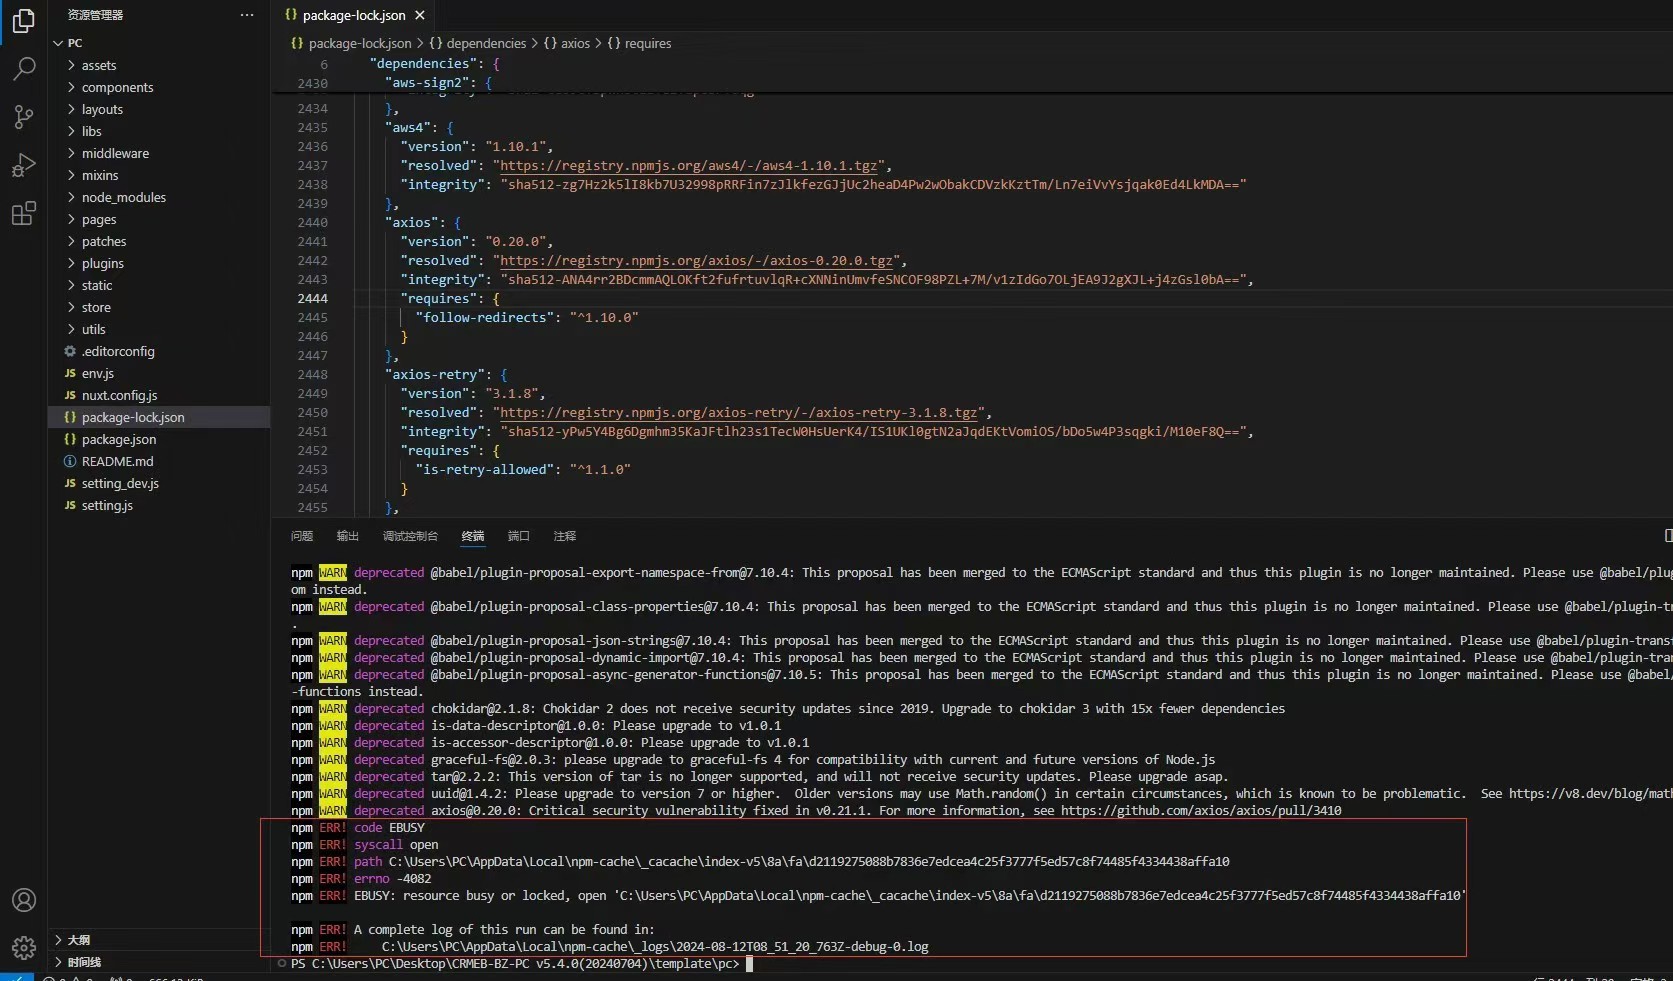
Task: Switch to the 调试控制台 debug console tab
Action: click(x=410, y=536)
